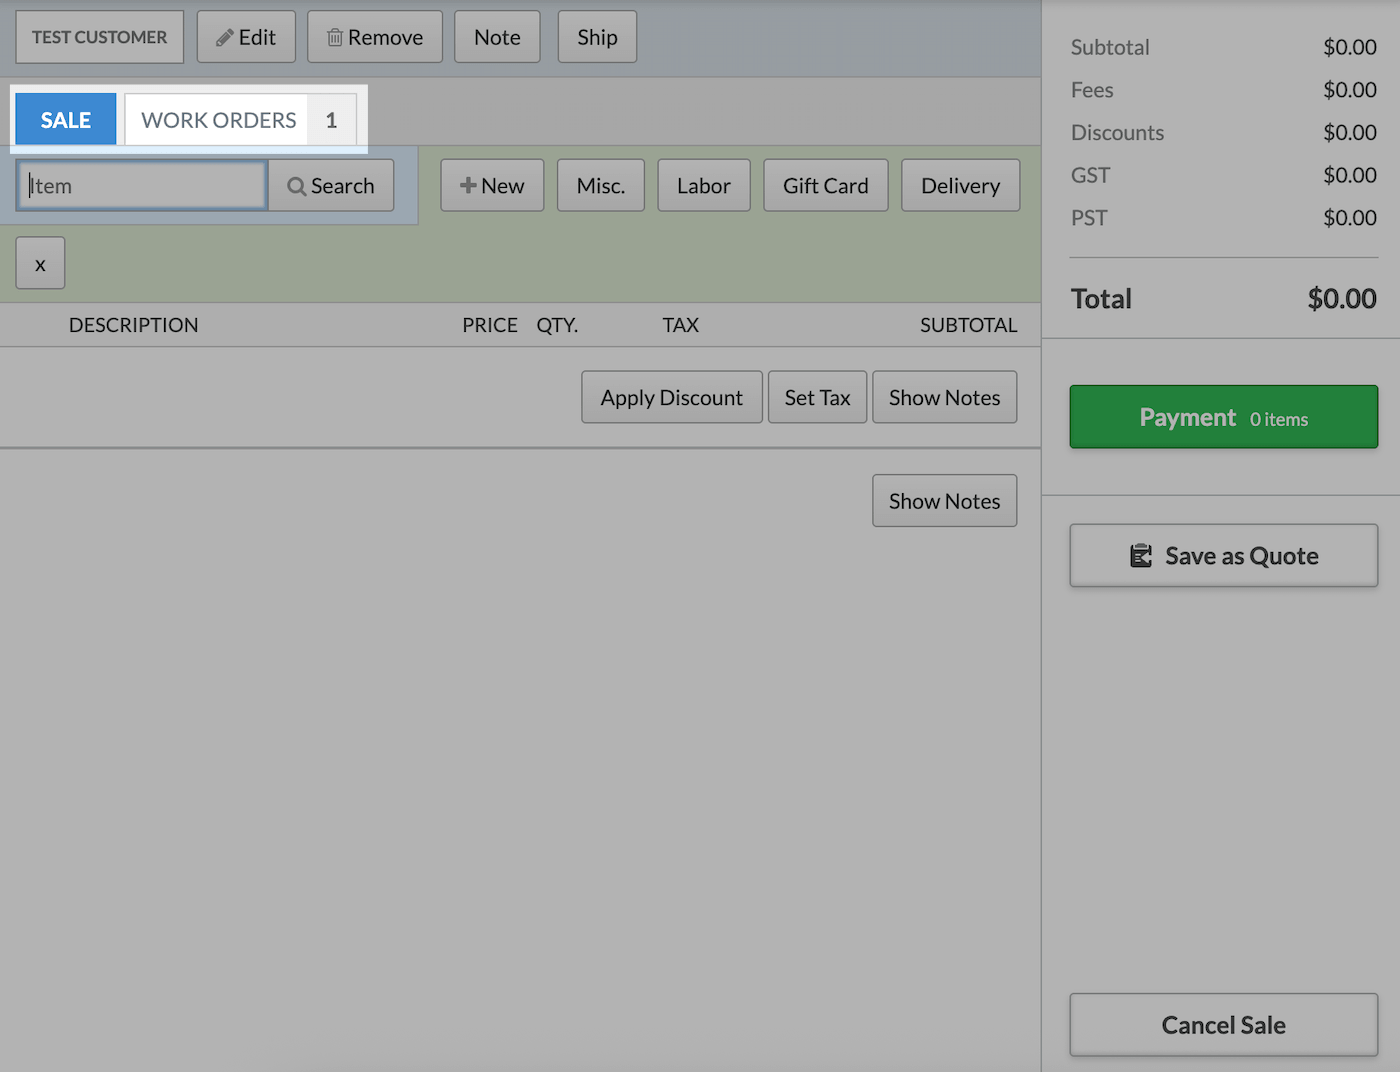The height and width of the screenshot is (1072, 1400).
Task: Add a Note to the sale
Action: pyautogui.click(x=497, y=37)
